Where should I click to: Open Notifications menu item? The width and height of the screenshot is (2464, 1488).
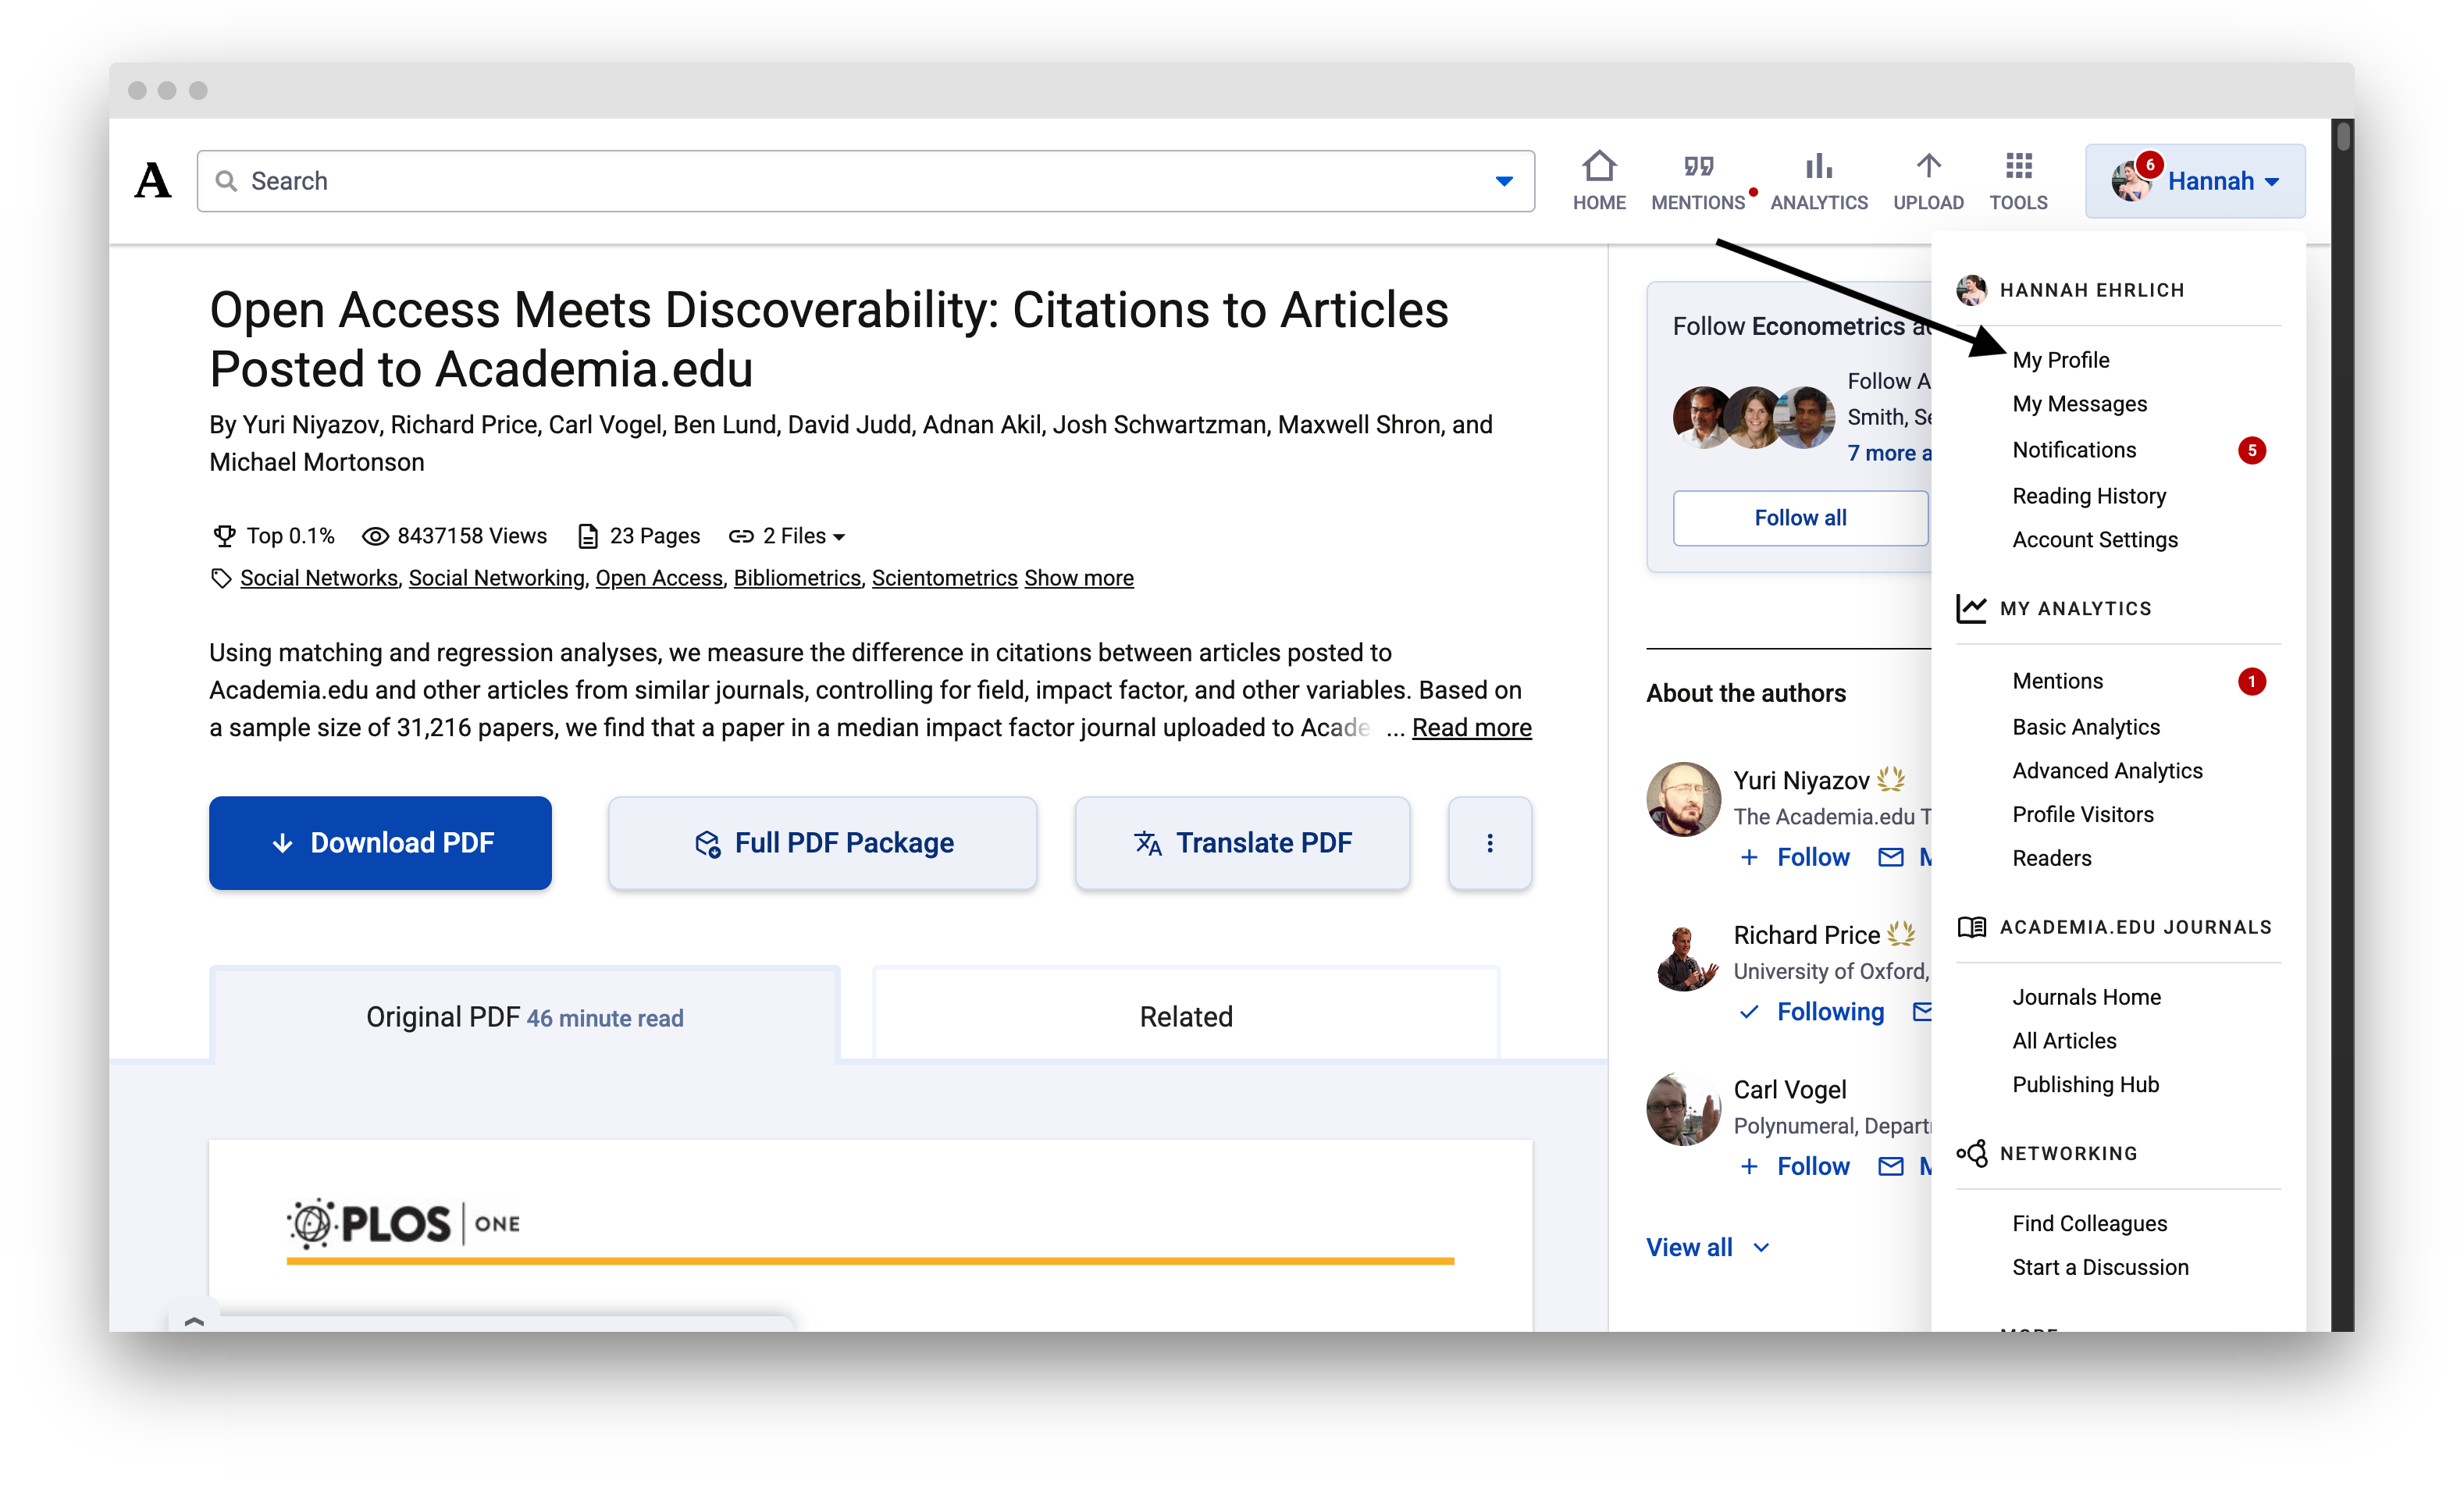[2073, 450]
